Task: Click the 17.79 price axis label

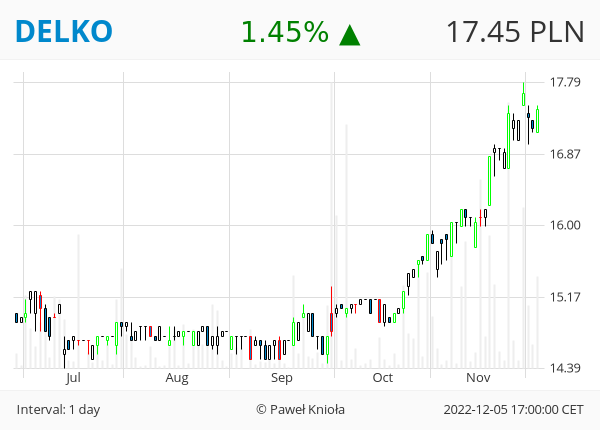Action: pyautogui.click(x=565, y=82)
